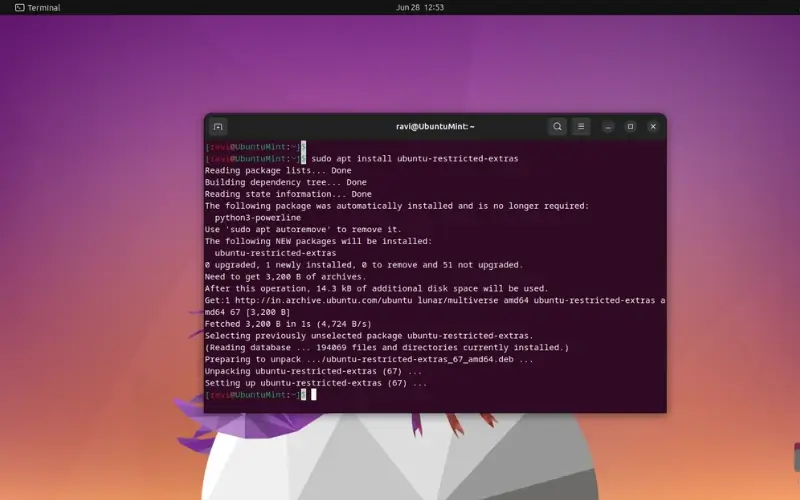Close the ravi@UbuntuMint terminal window
Image resolution: width=800 pixels, height=500 pixels.
pyautogui.click(x=653, y=127)
